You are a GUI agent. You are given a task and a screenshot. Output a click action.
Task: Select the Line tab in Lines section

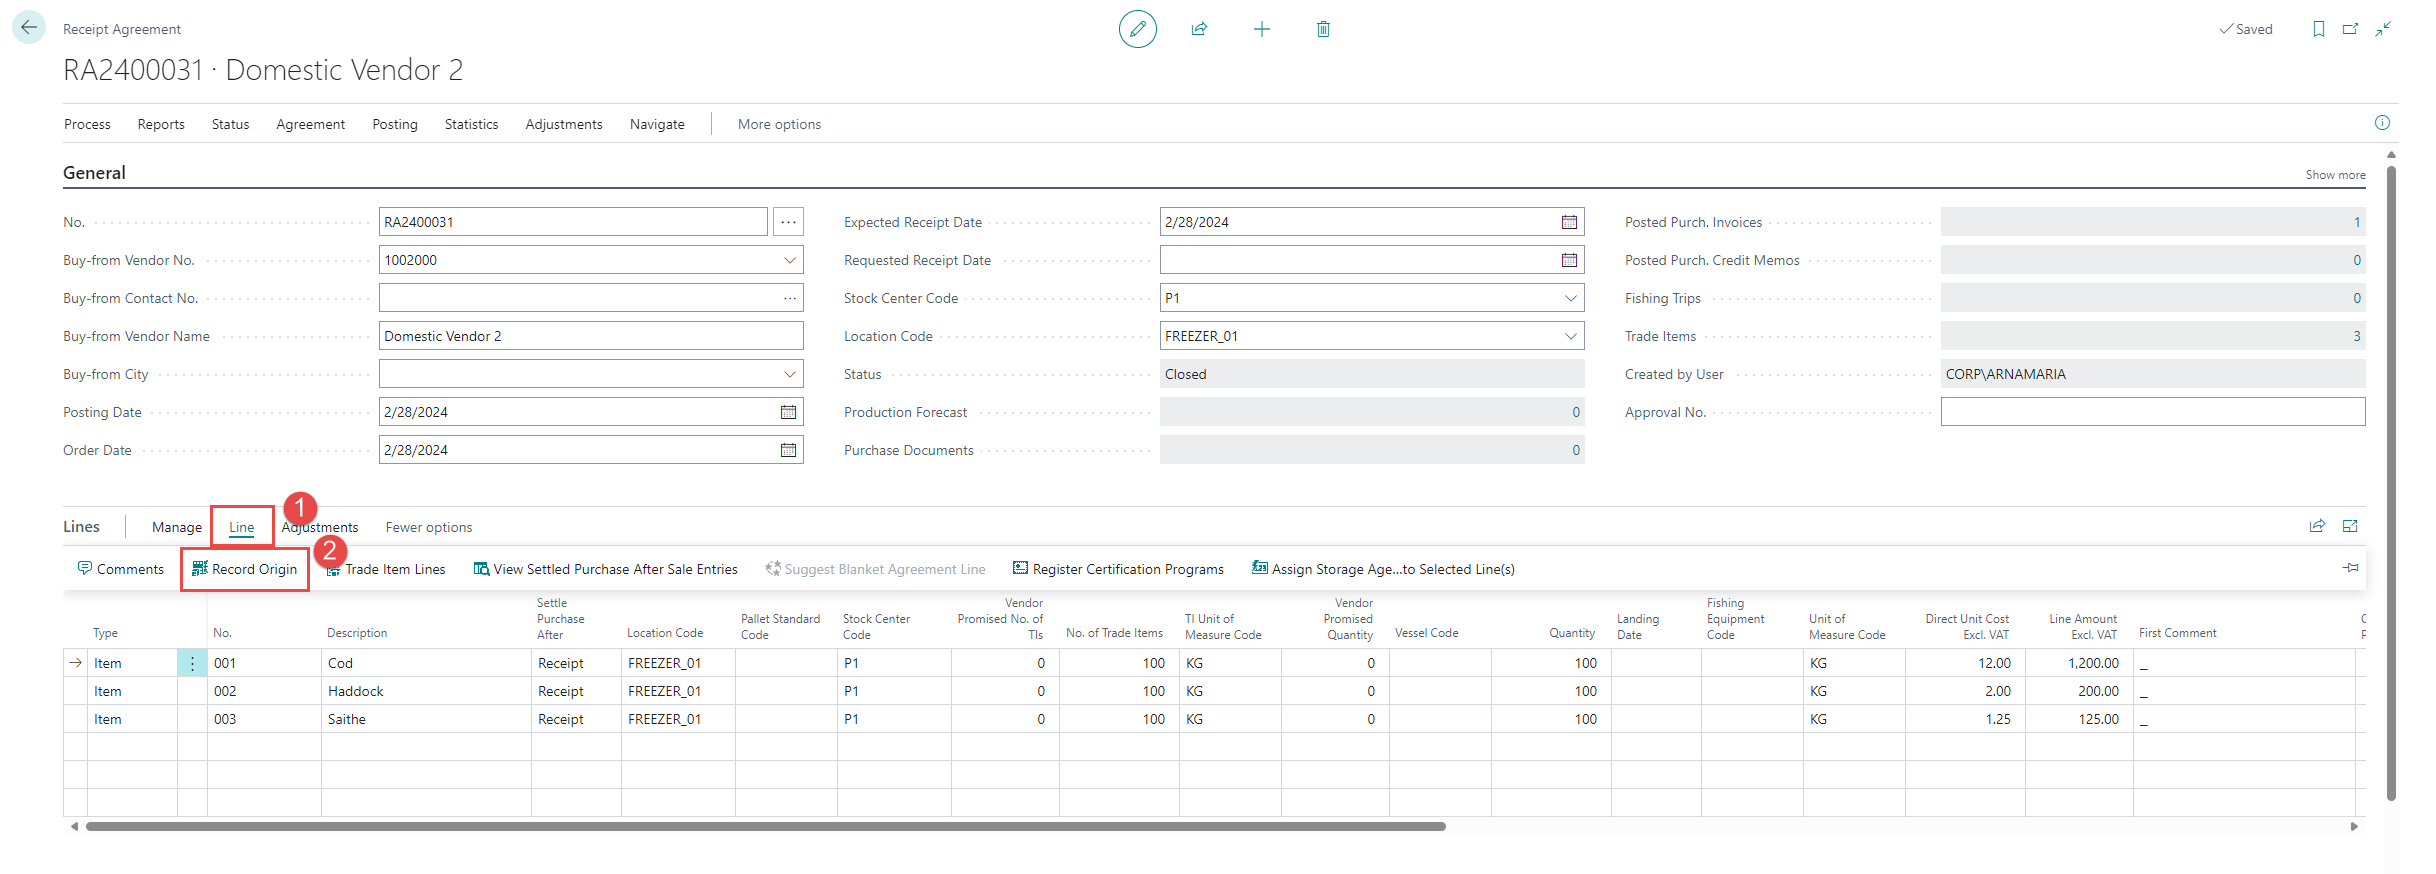[x=241, y=527]
